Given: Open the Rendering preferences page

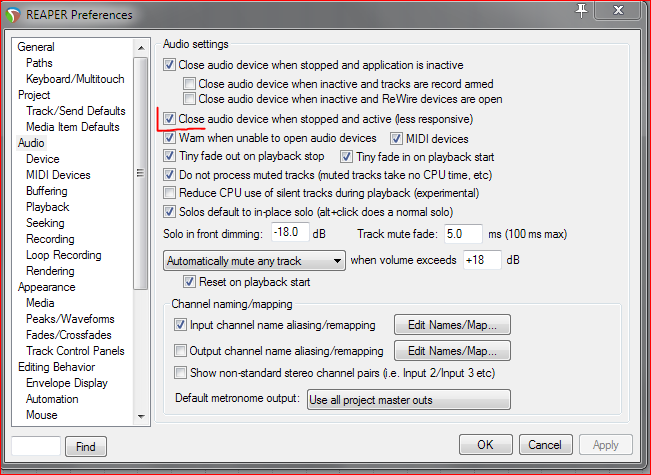Looking at the screenshot, I should pyautogui.click(x=50, y=271).
